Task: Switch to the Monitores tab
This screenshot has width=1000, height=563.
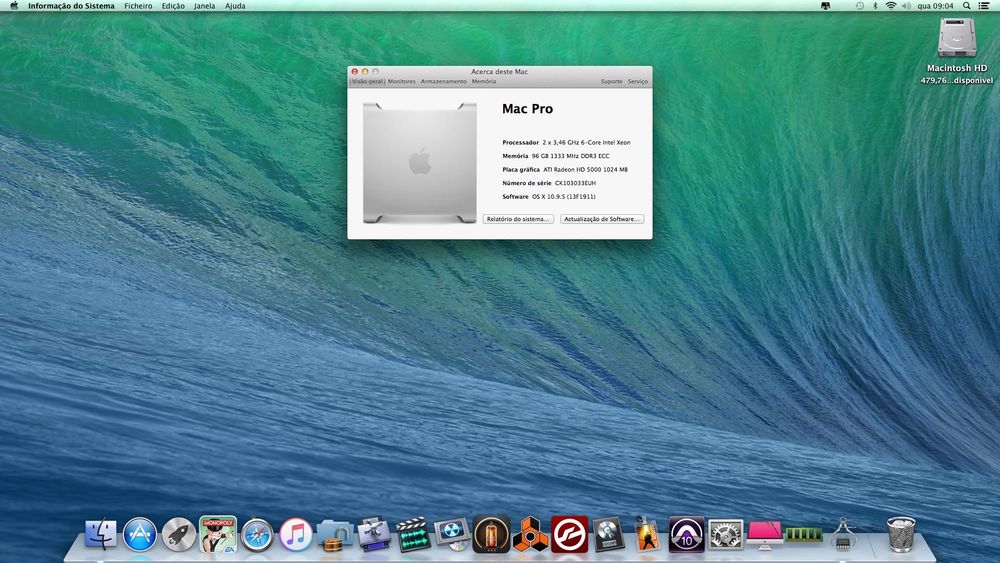Action: click(x=402, y=82)
